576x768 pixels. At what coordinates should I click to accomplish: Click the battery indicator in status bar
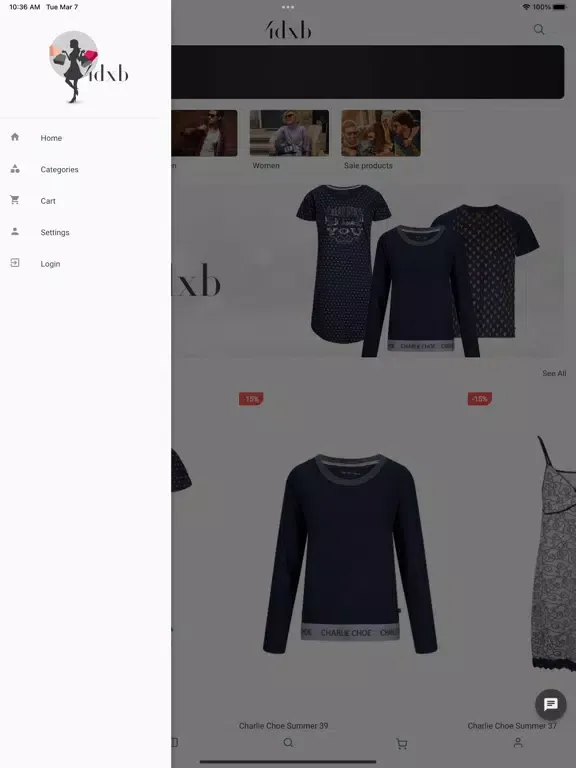560,7
